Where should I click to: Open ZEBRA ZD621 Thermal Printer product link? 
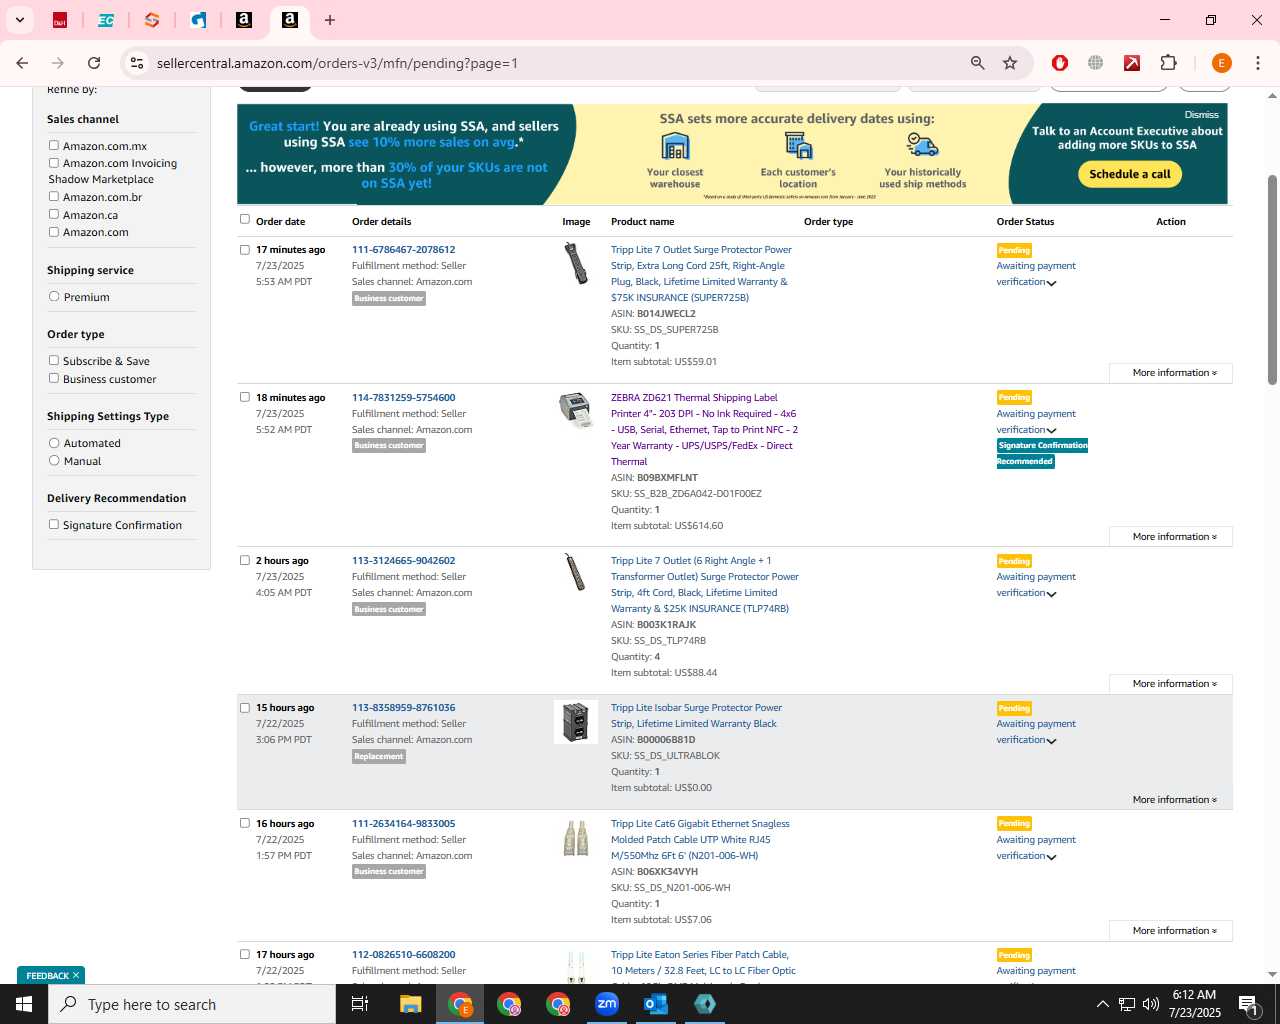pos(704,430)
